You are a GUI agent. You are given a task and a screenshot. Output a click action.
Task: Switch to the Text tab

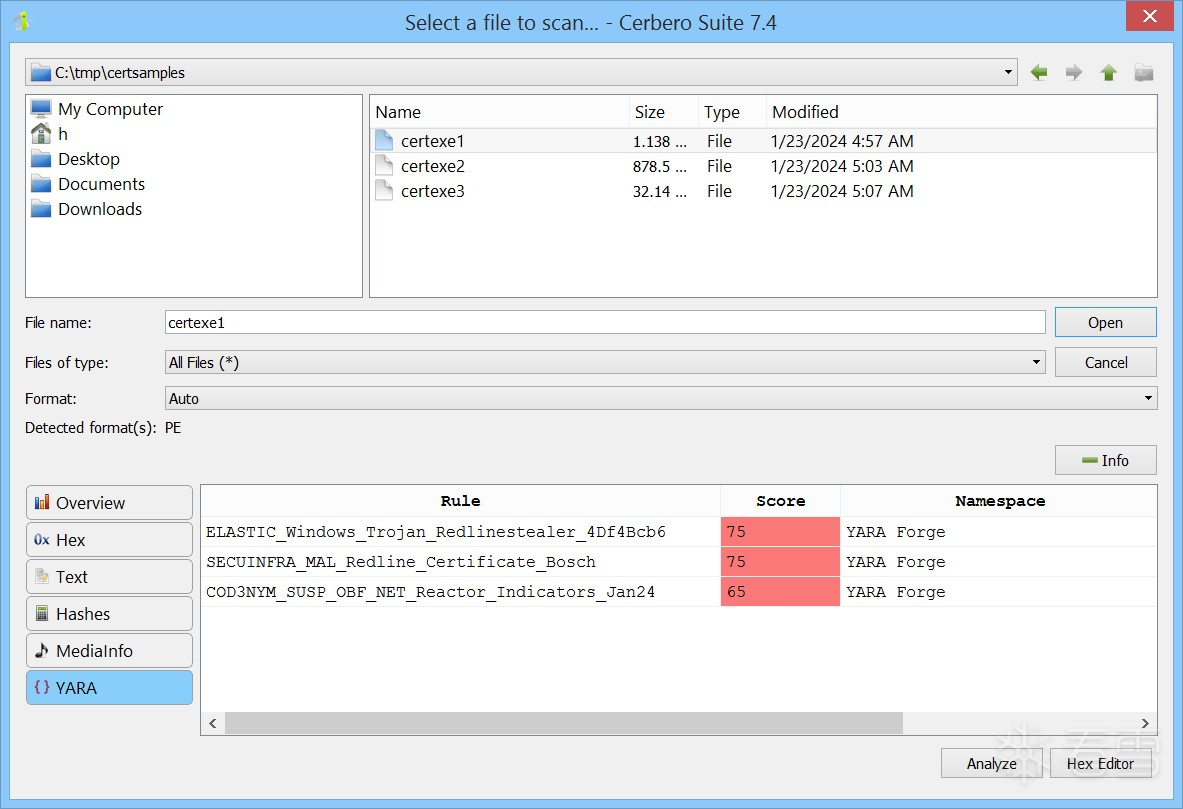pos(109,577)
